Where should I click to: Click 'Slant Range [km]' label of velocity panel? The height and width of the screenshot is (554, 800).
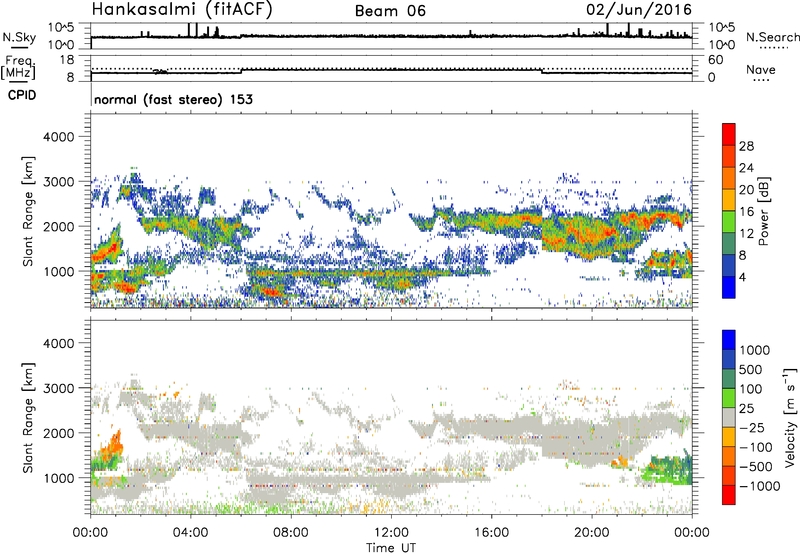[x=28, y=418]
